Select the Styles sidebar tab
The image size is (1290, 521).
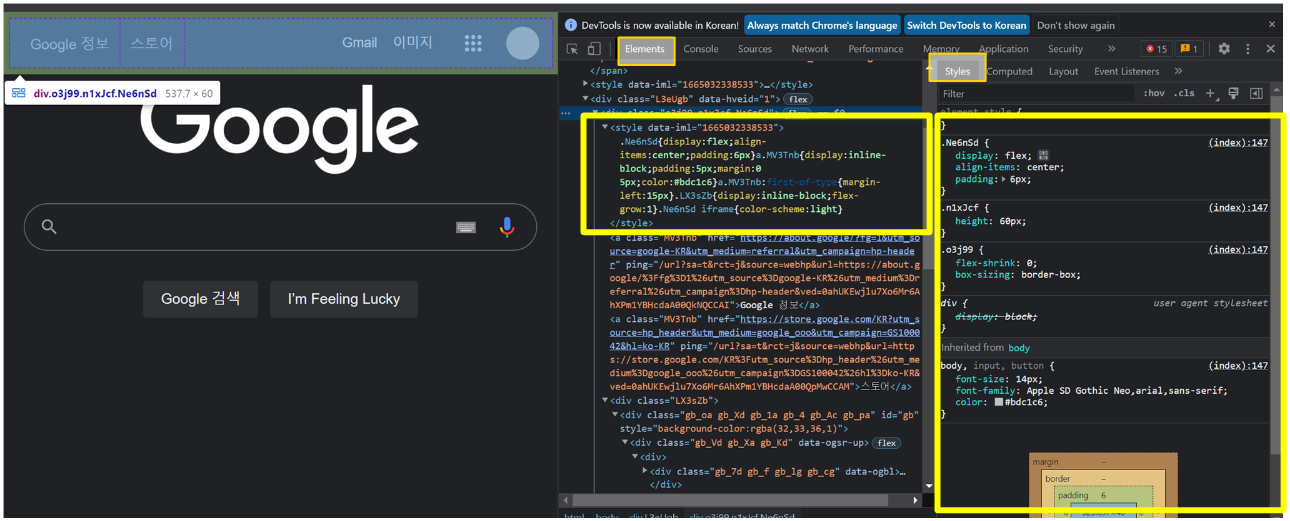click(957, 71)
